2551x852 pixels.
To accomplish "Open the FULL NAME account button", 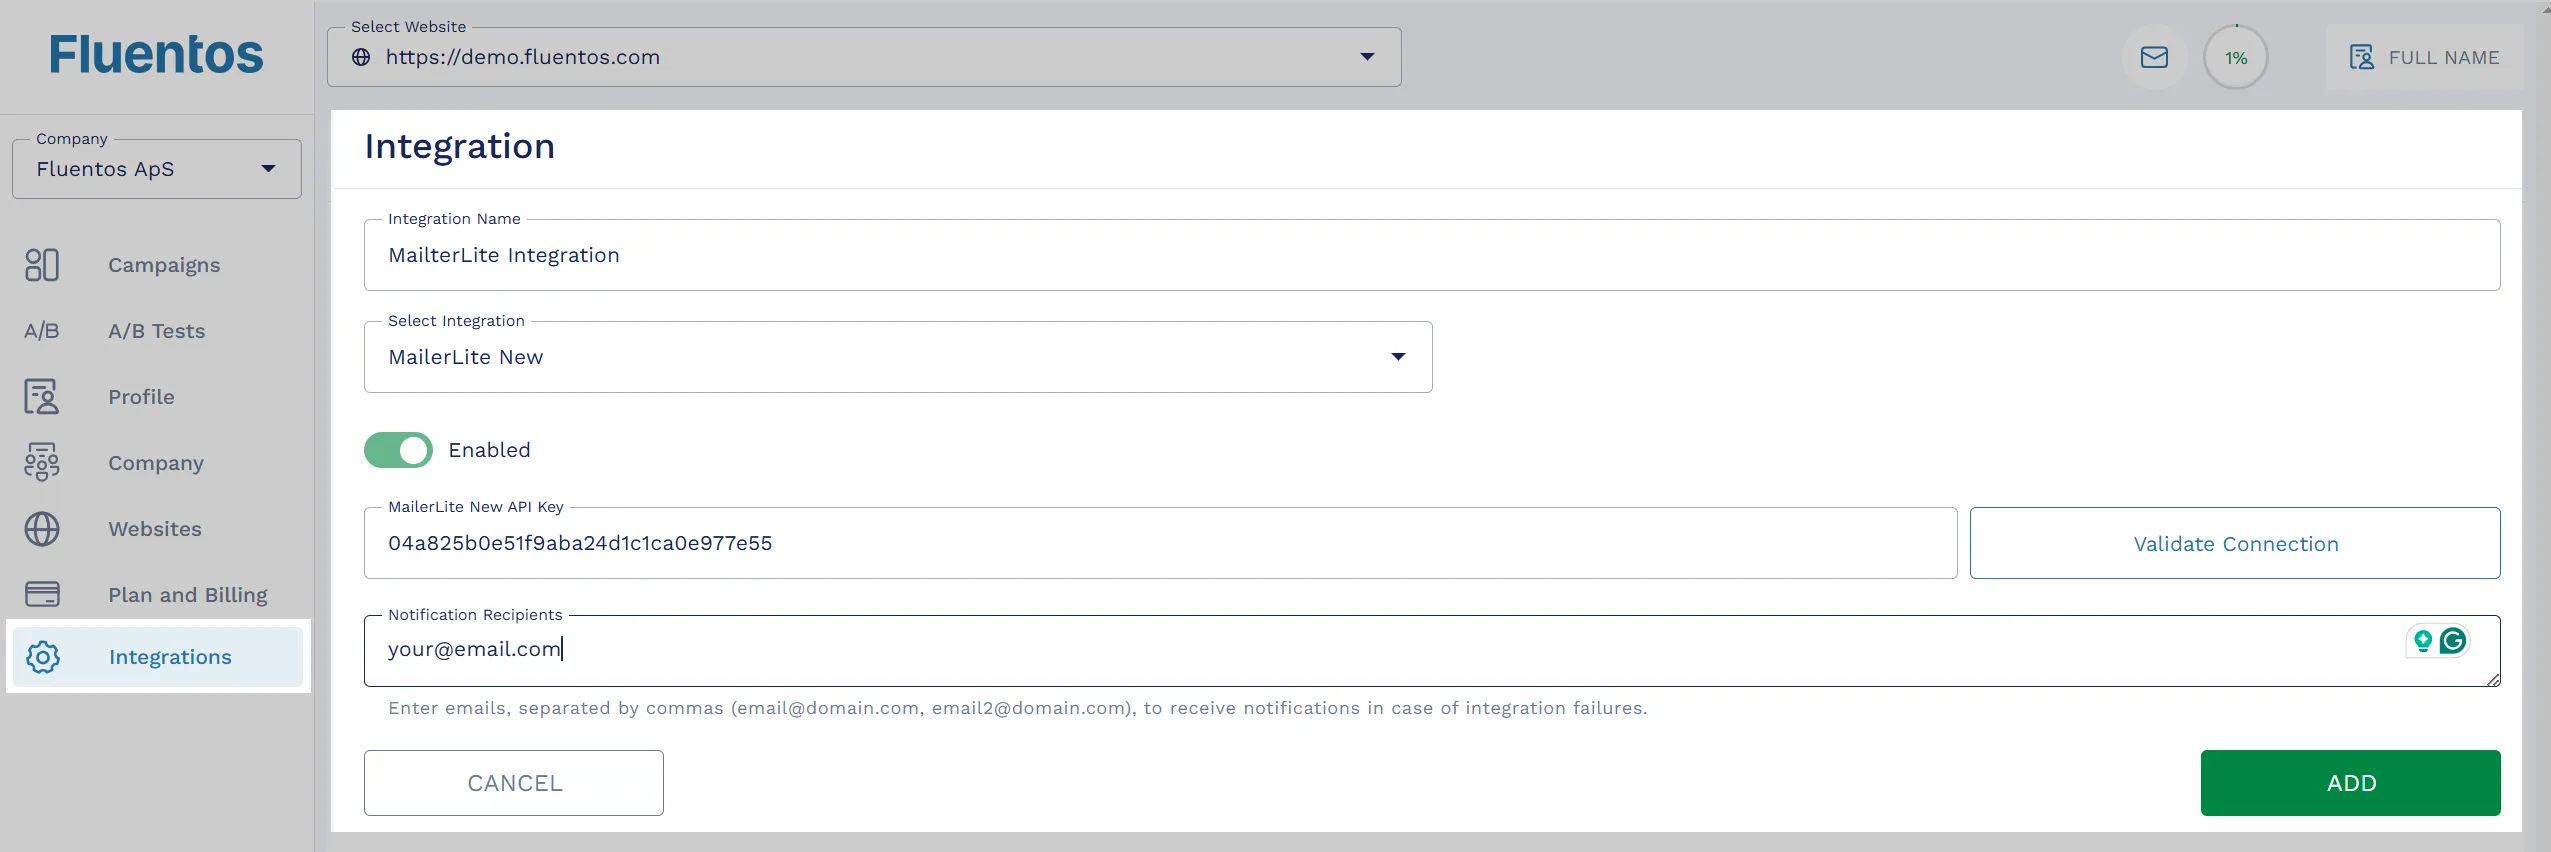I will 2424,57.
